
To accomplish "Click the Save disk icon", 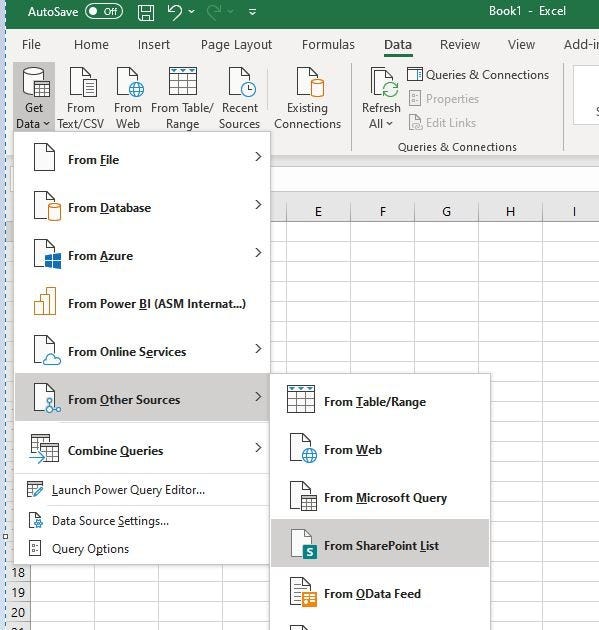I will tap(146, 12).
